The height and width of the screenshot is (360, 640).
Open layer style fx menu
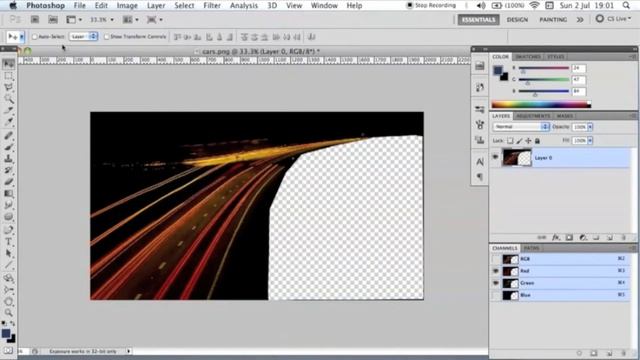556,237
